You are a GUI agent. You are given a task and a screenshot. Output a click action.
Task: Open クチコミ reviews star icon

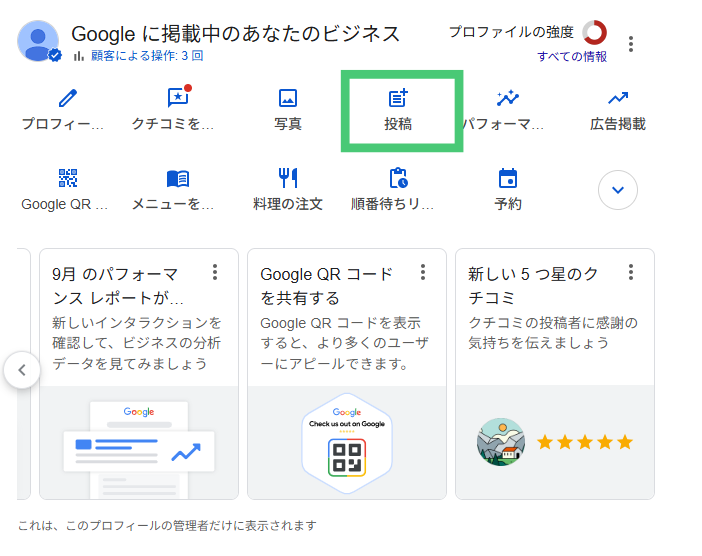click(x=178, y=98)
